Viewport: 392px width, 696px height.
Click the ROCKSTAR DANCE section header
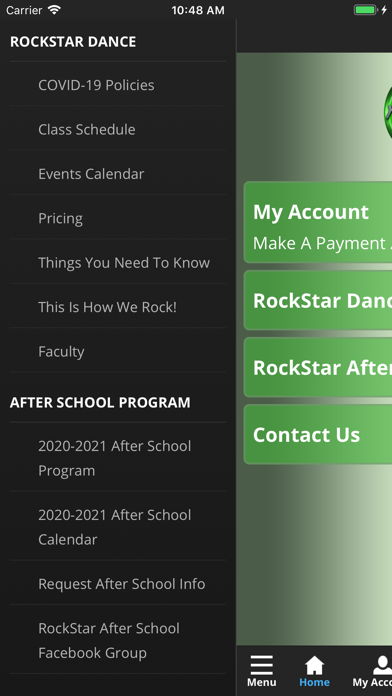point(73,42)
